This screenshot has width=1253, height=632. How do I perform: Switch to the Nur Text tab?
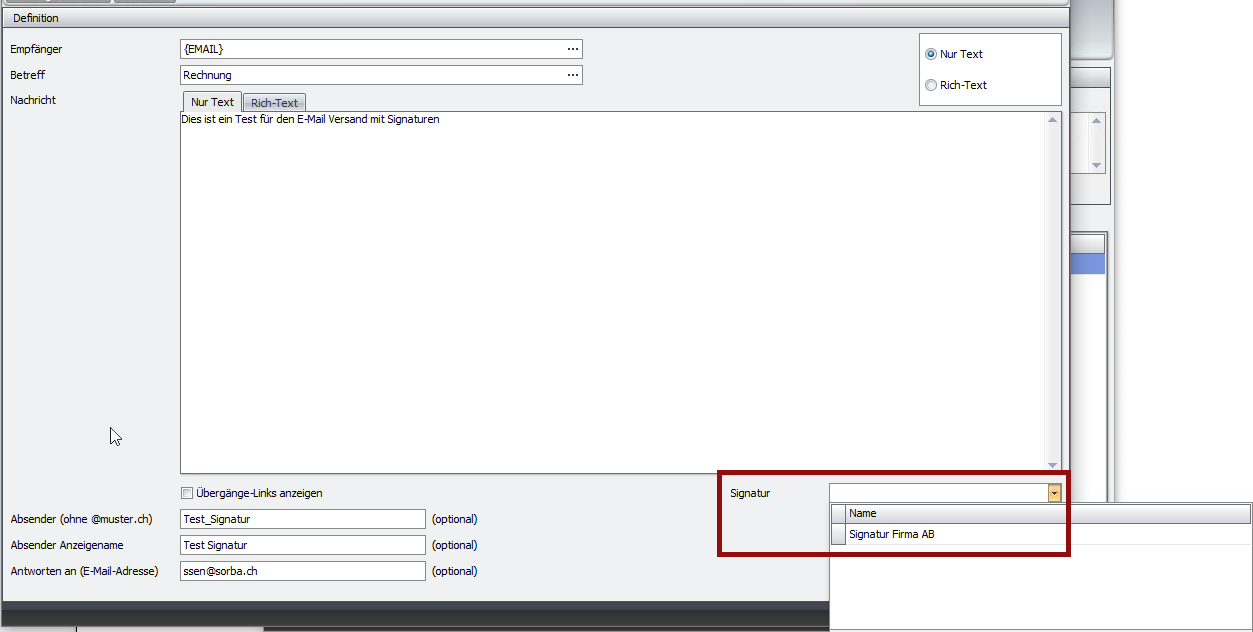pyautogui.click(x=212, y=102)
